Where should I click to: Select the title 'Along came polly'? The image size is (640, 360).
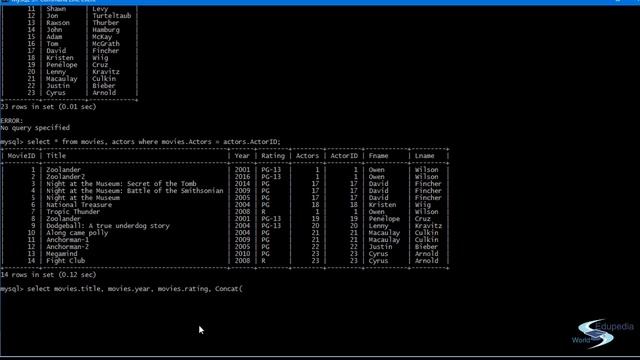click(x=77, y=233)
